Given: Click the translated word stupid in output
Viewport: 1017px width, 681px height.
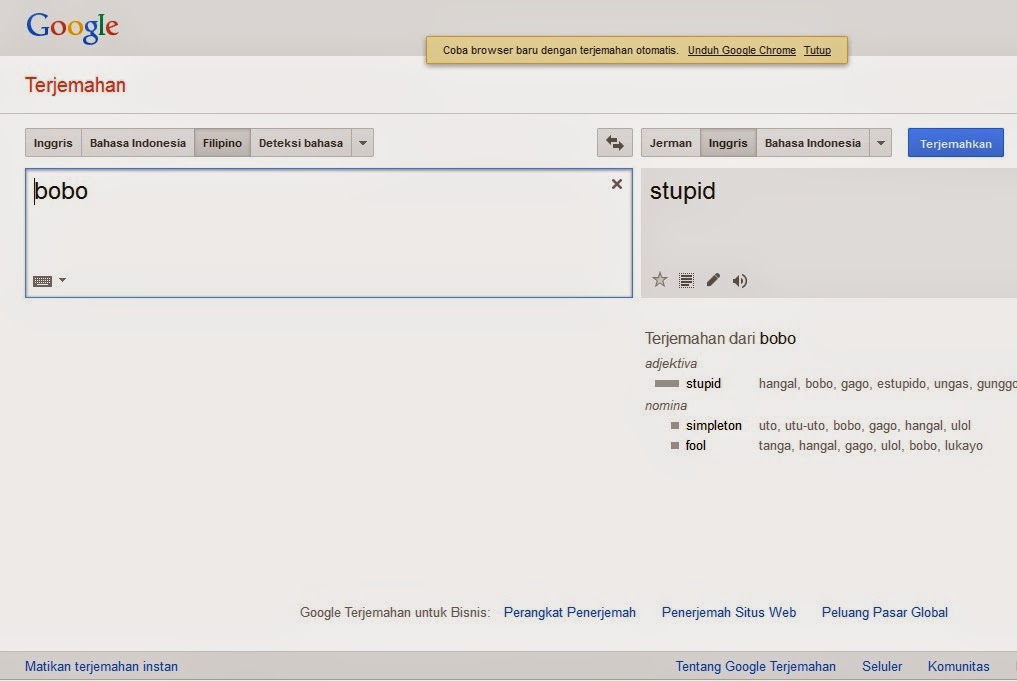Looking at the screenshot, I should (x=682, y=191).
